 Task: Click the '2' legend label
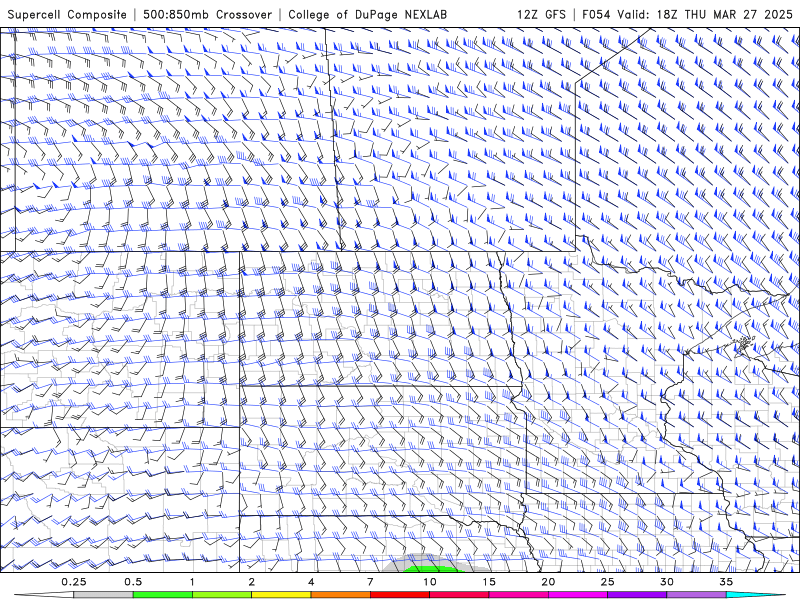(x=252, y=582)
